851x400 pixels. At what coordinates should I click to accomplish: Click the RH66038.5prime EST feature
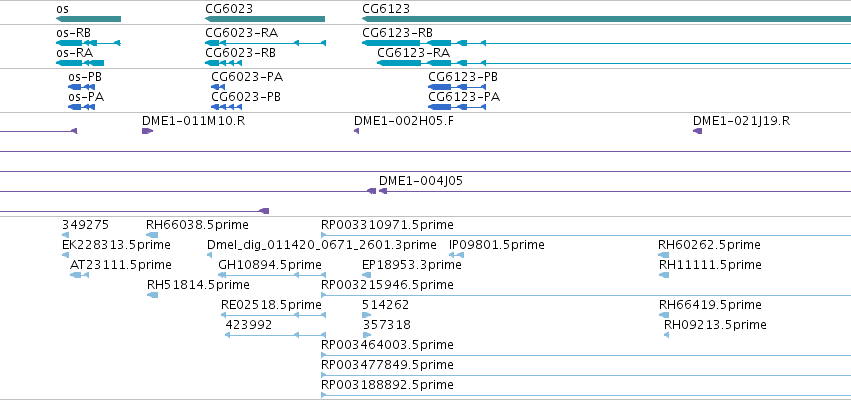point(152,235)
